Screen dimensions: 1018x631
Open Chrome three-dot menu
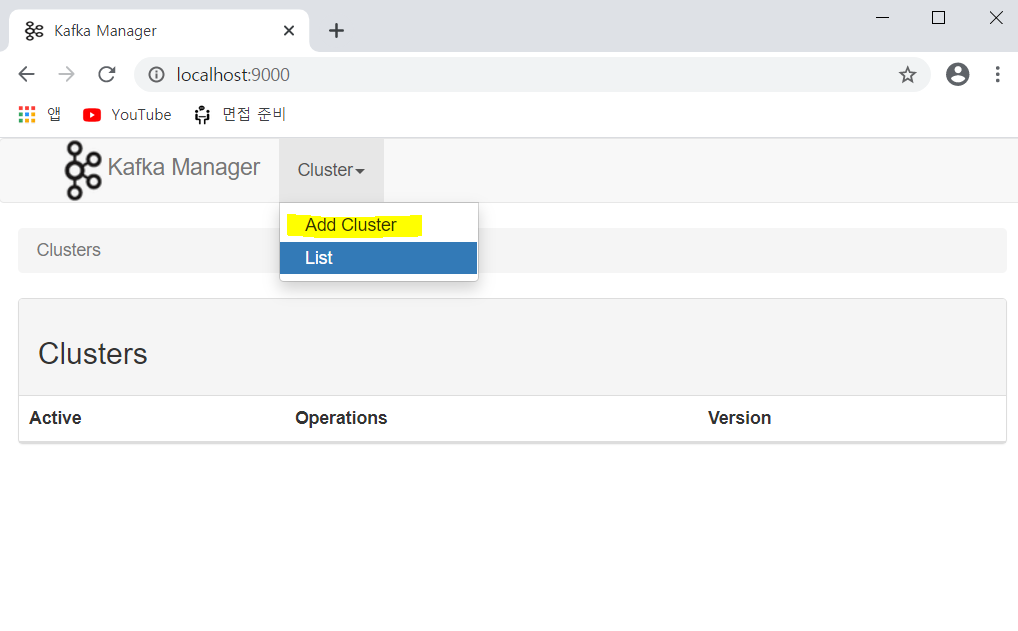click(x=997, y=75)
